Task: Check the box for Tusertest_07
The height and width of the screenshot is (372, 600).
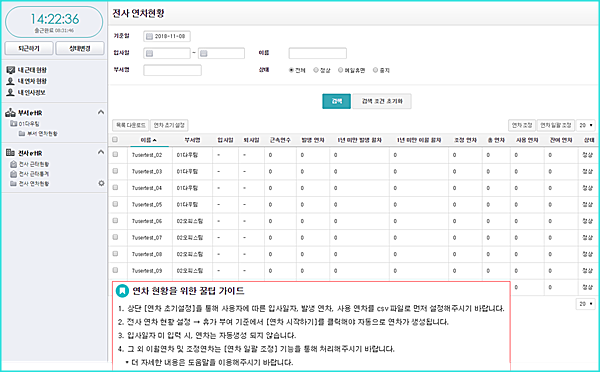Action: pos(115,237)
